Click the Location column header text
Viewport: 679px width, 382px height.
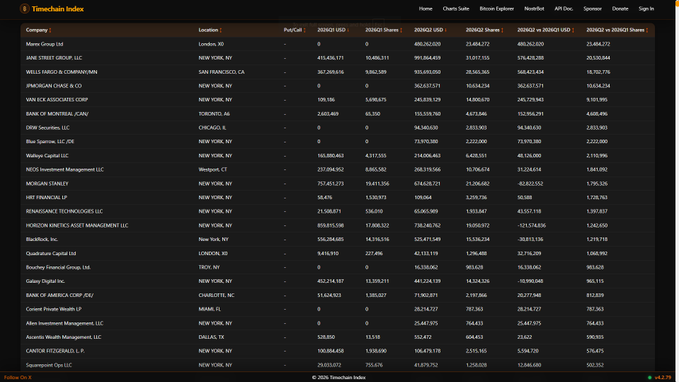208,30
